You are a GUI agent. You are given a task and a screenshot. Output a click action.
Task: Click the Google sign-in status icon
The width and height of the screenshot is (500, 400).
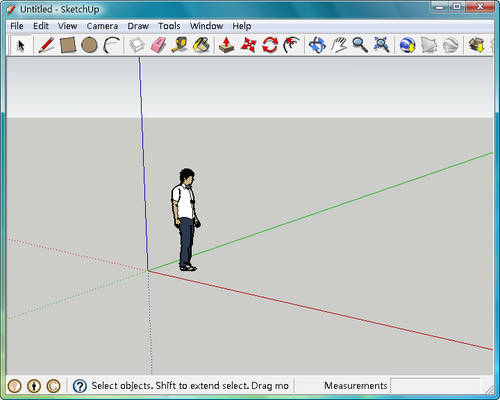[53, 386]
